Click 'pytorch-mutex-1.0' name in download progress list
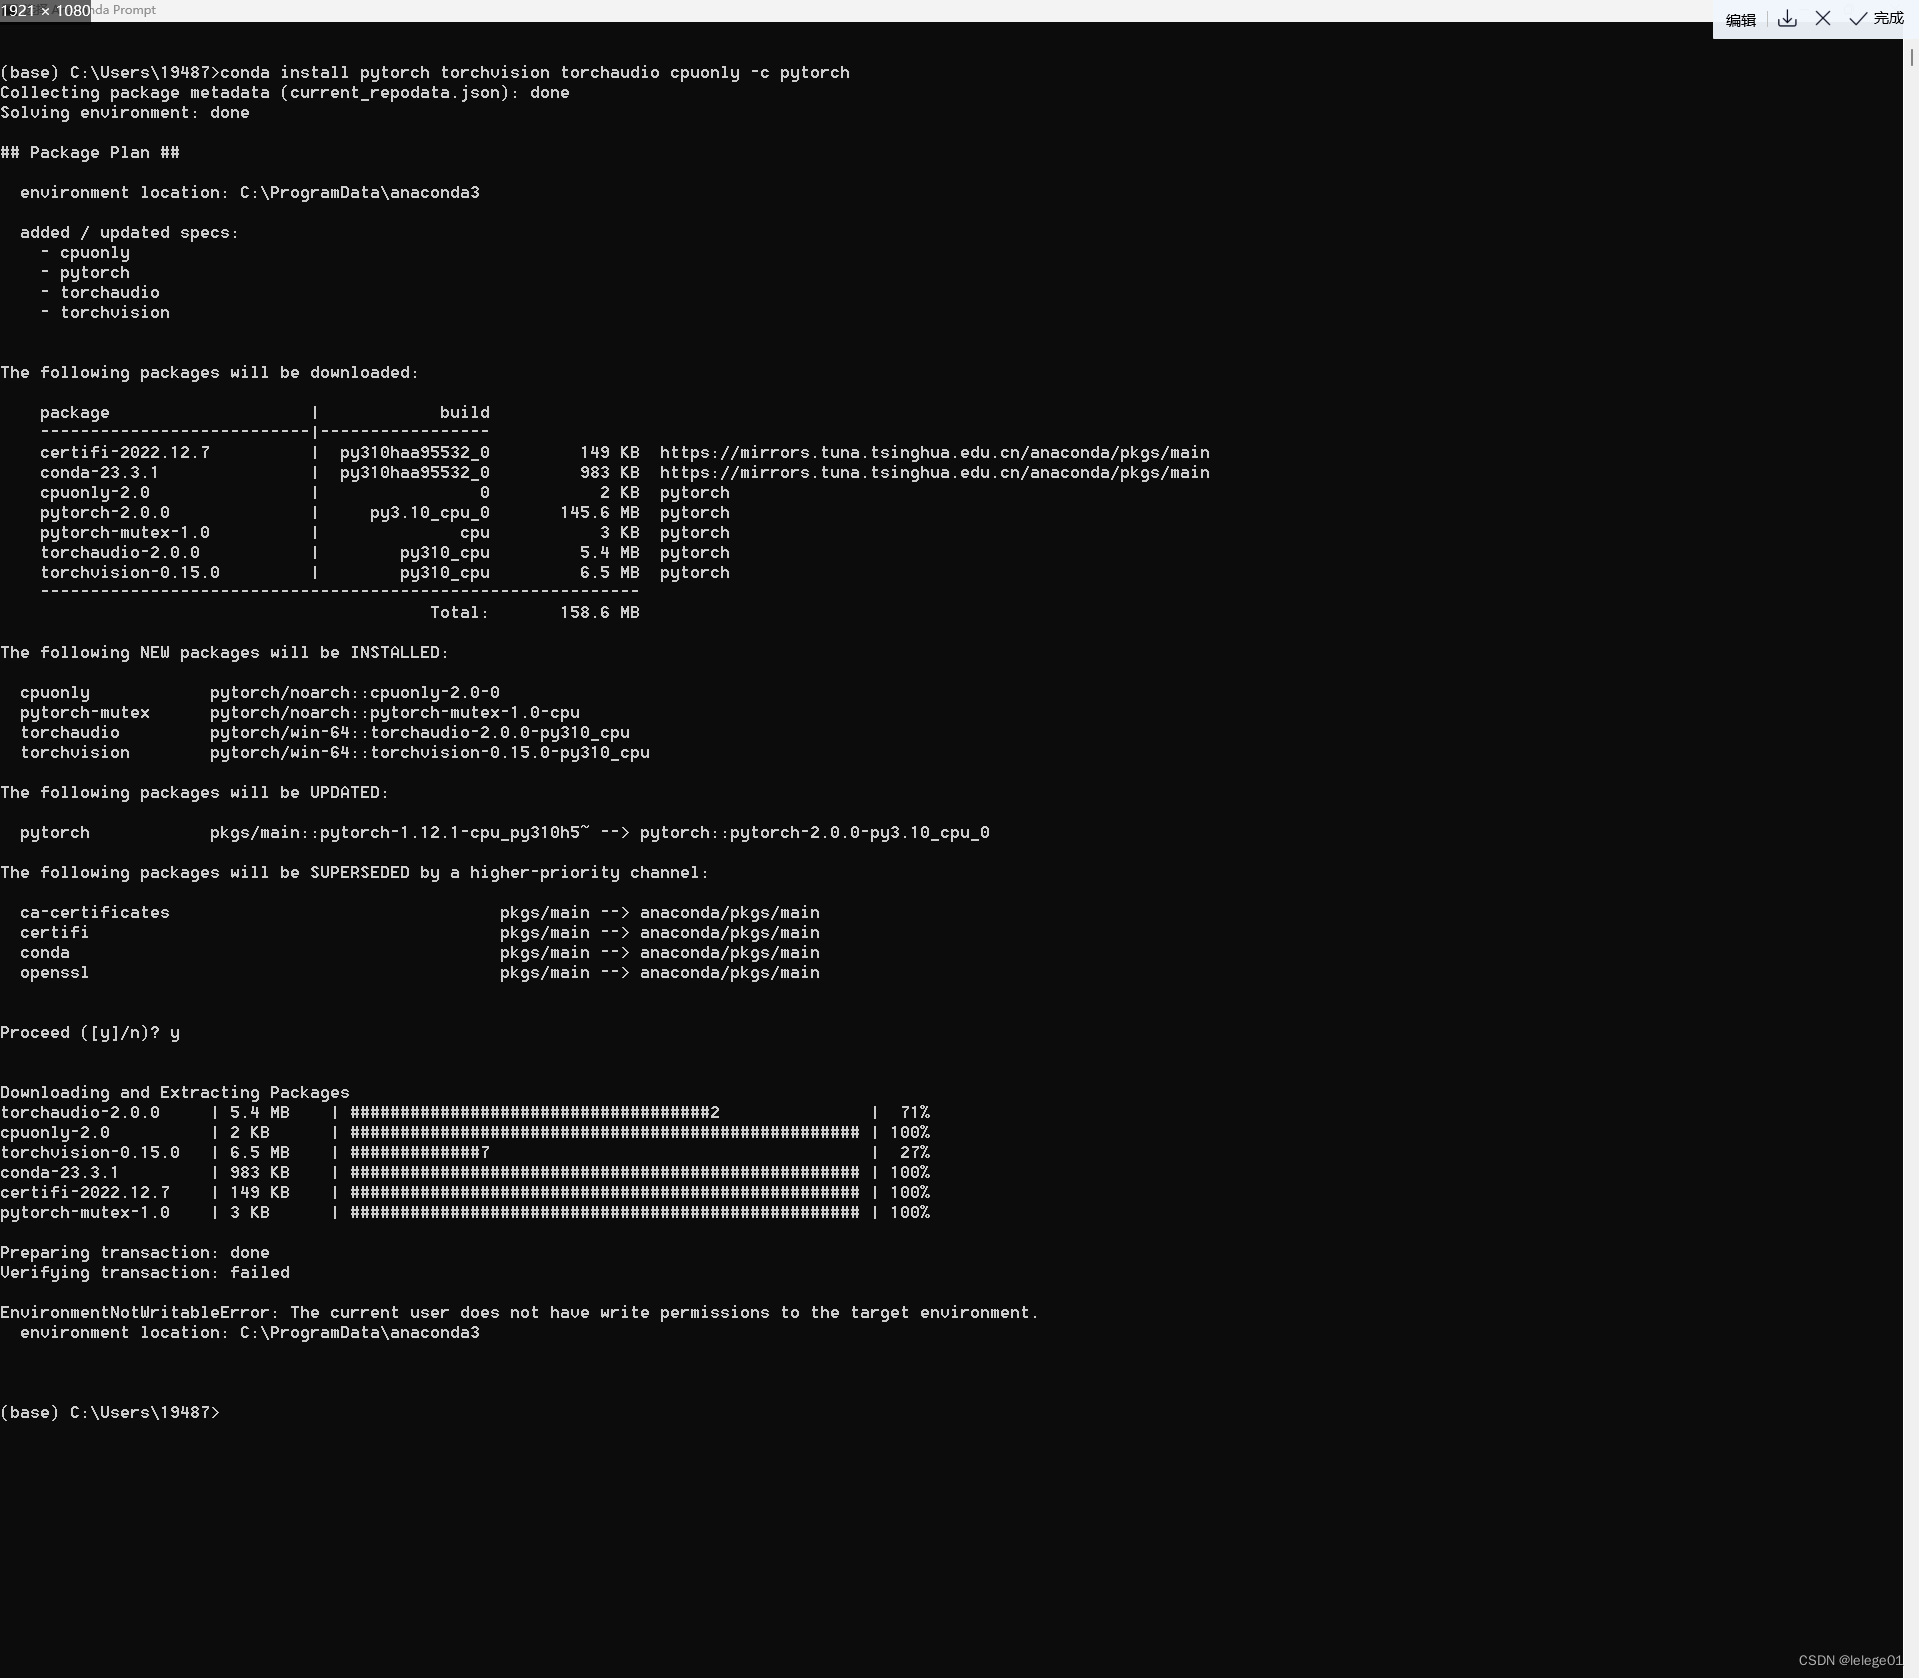 85,1212
